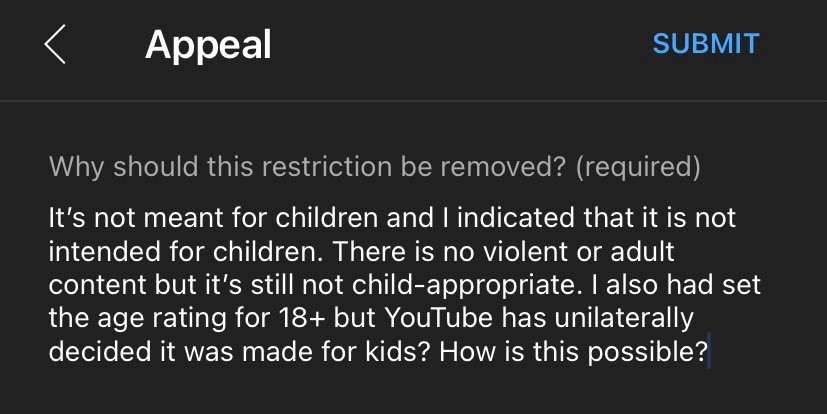Click the Appeal page title
Image resolution: width=827 pixels, height=414 pixels.
point(208,45)
